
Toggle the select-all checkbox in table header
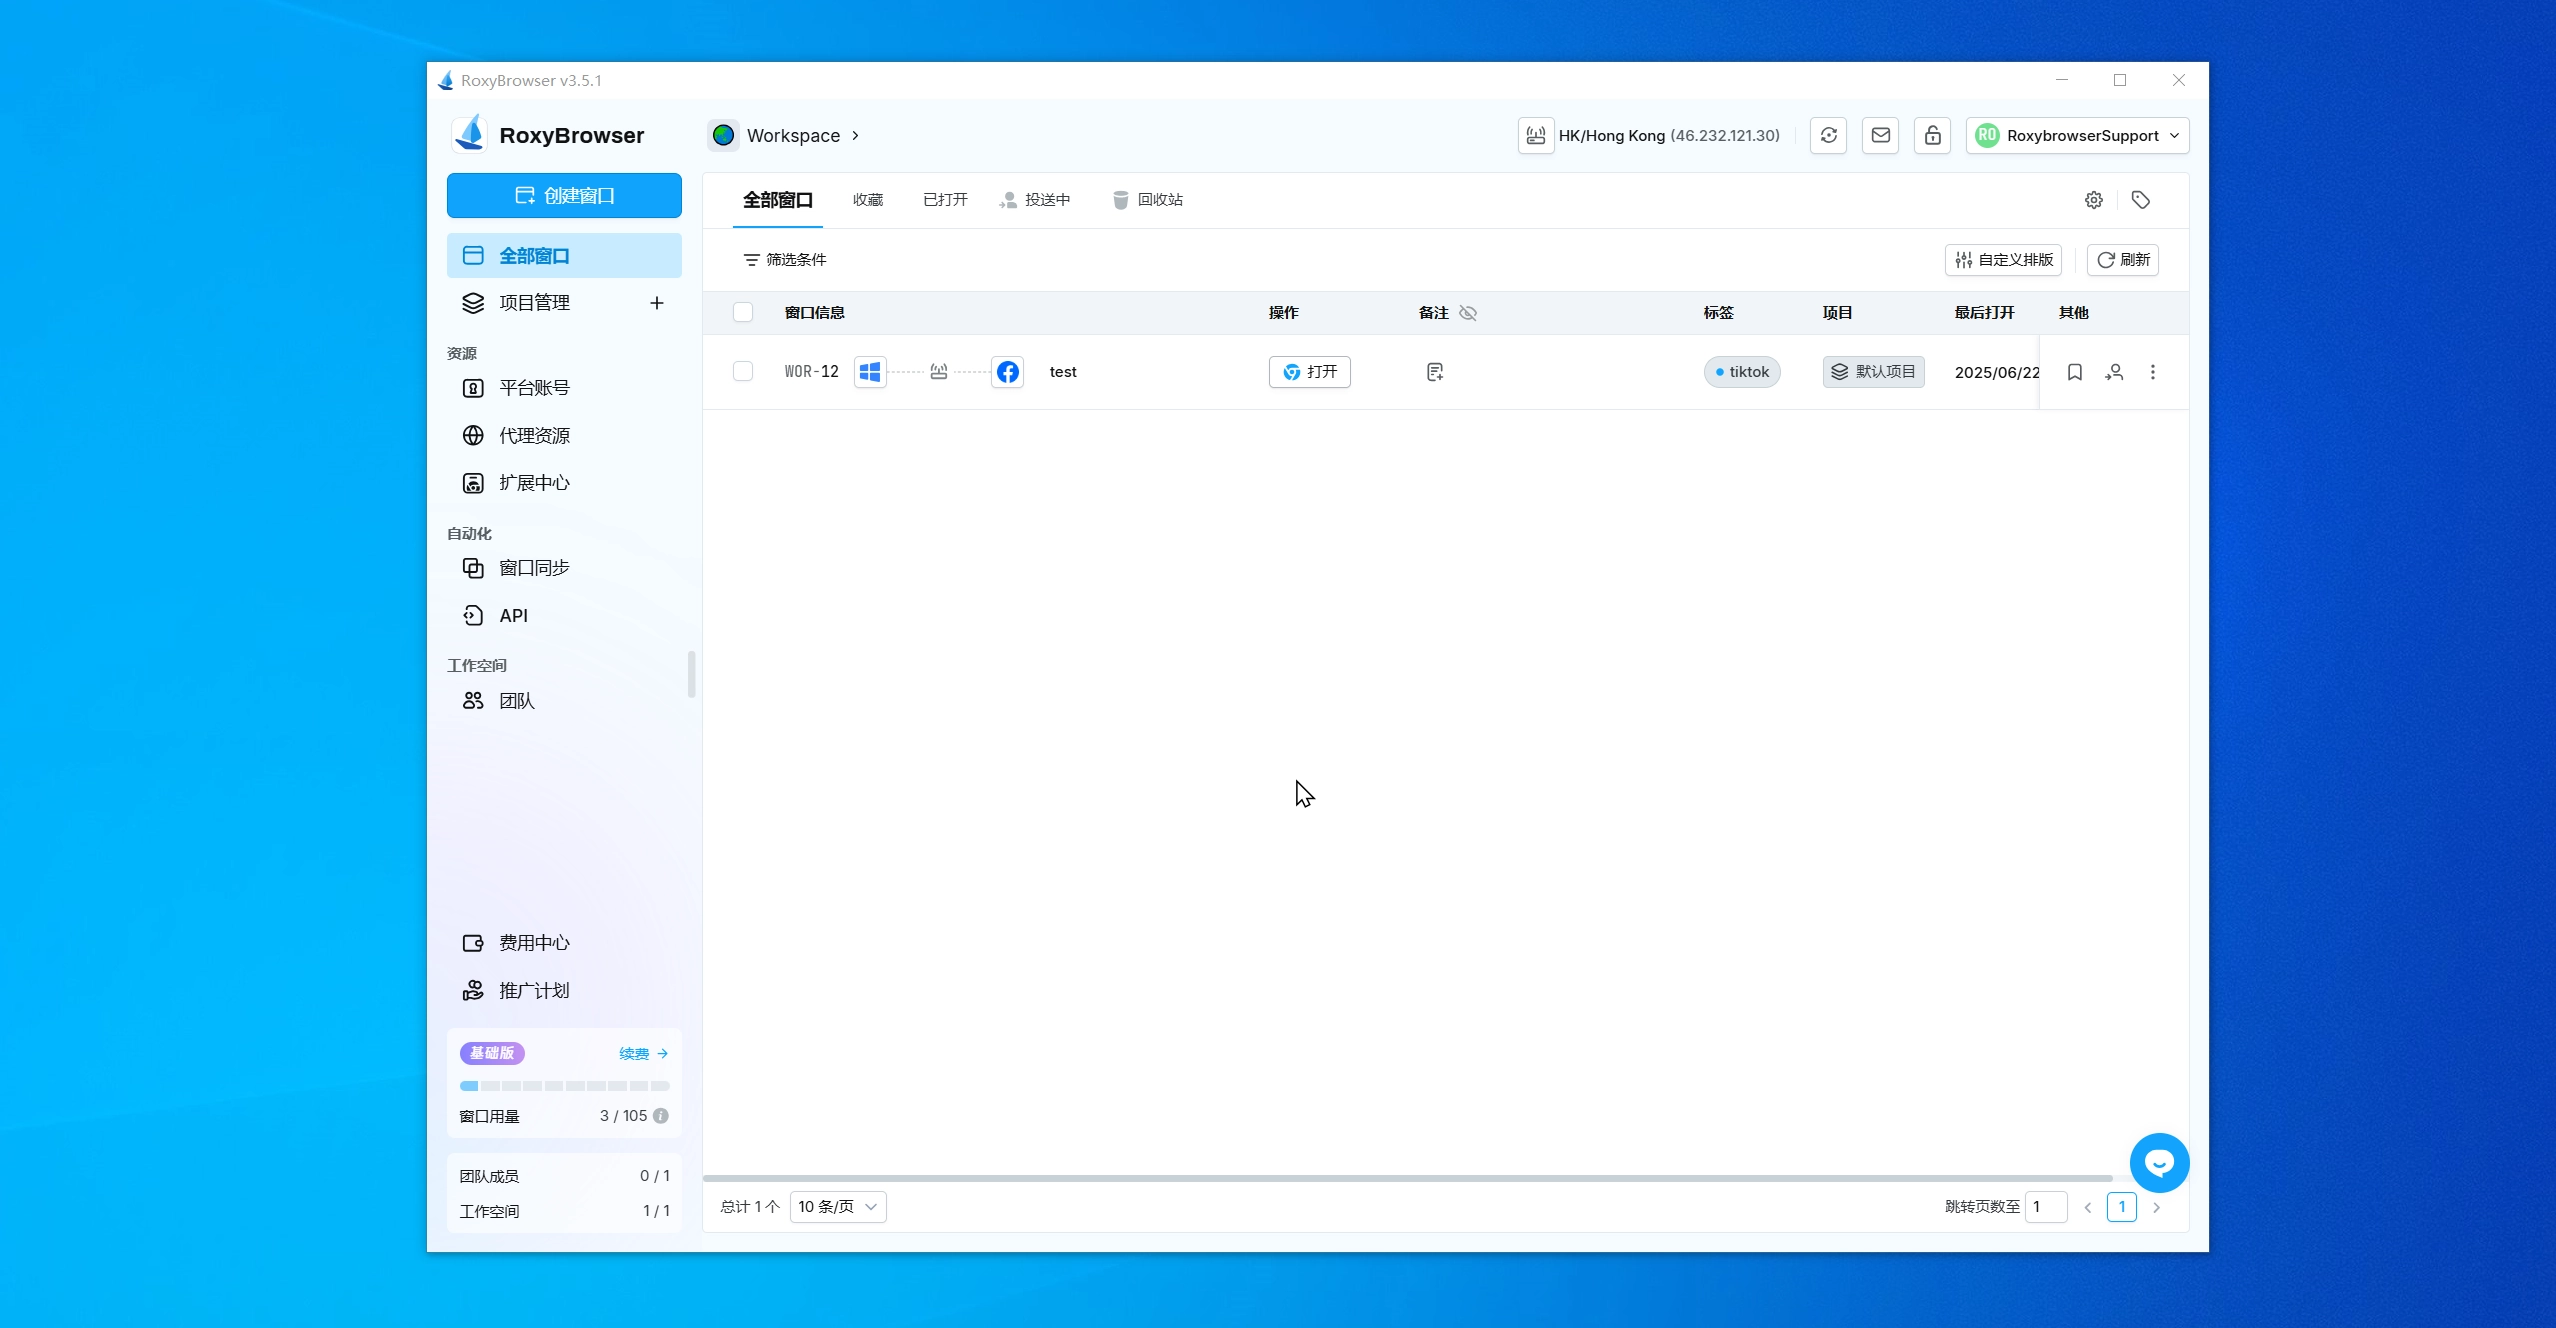743,312
